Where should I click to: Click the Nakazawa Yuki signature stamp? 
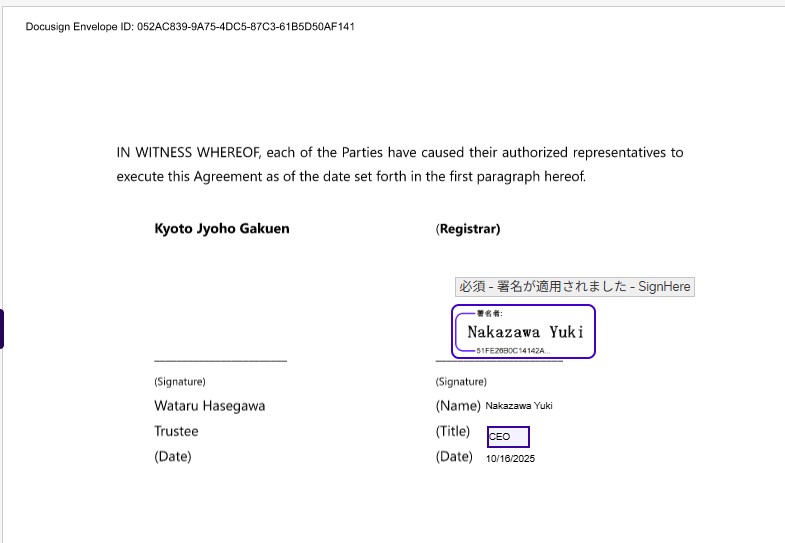pos(524,332)
